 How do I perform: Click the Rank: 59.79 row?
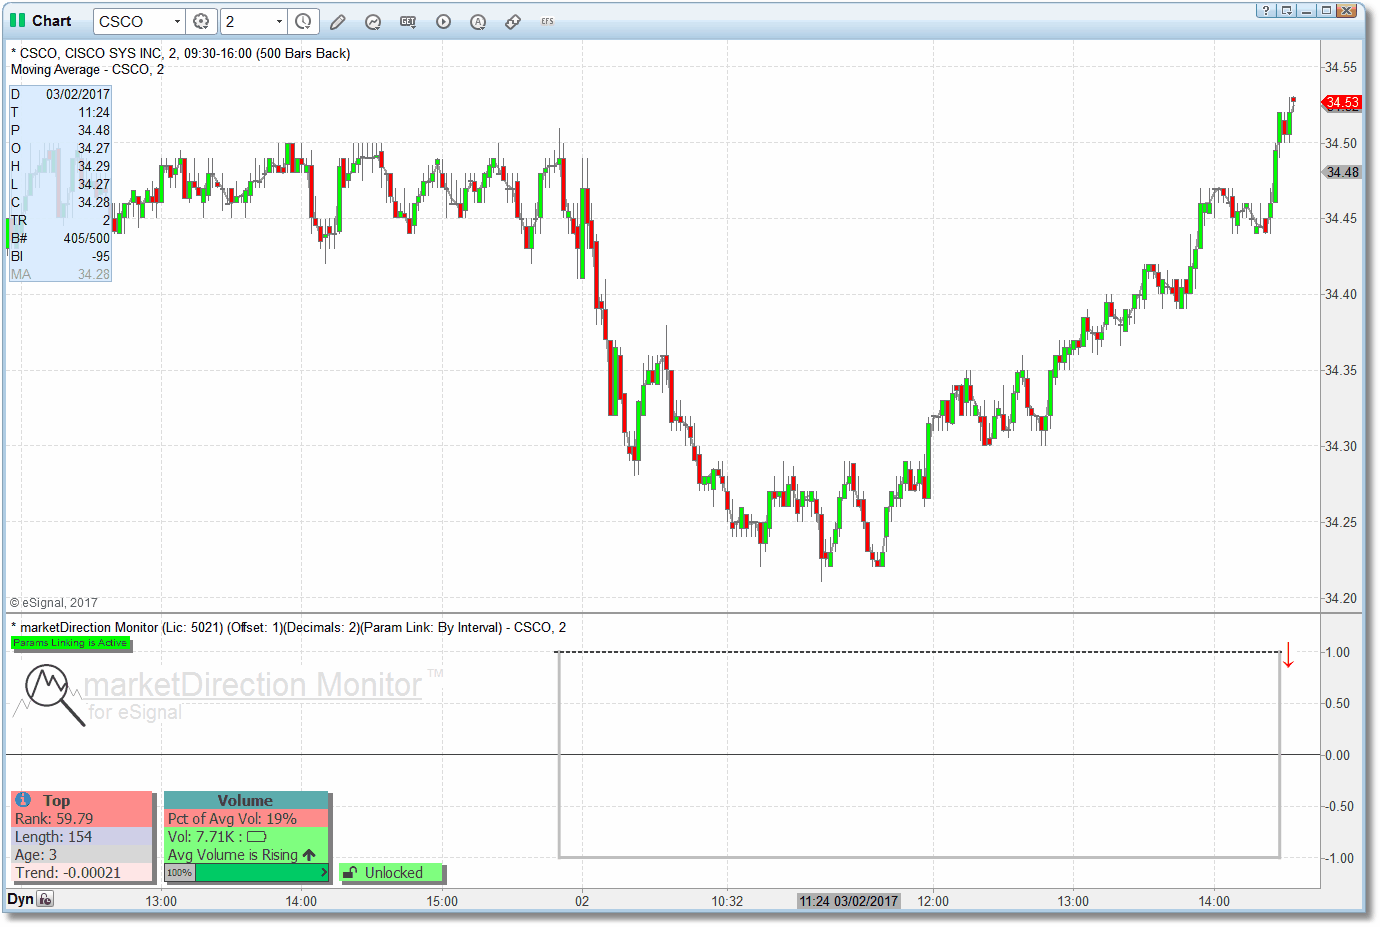(81, 819)
